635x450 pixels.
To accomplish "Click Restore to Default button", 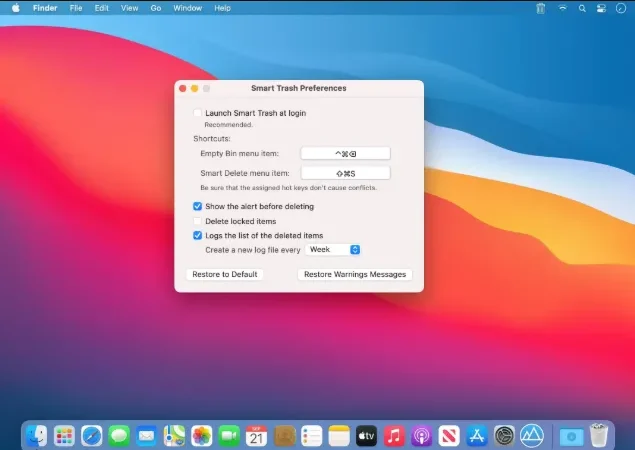I will pyautogui.click(x=225, y=274).
